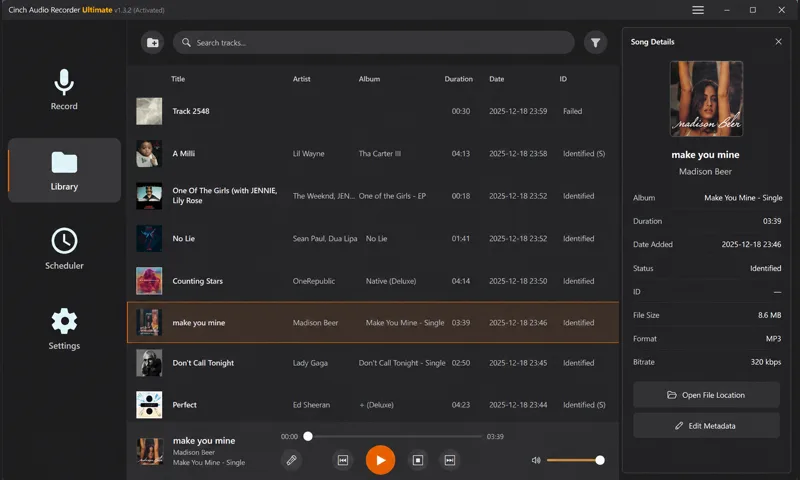Focus the Search tracks field
The height and width of the screenshot is (480, 800).
tap(373, 43)
